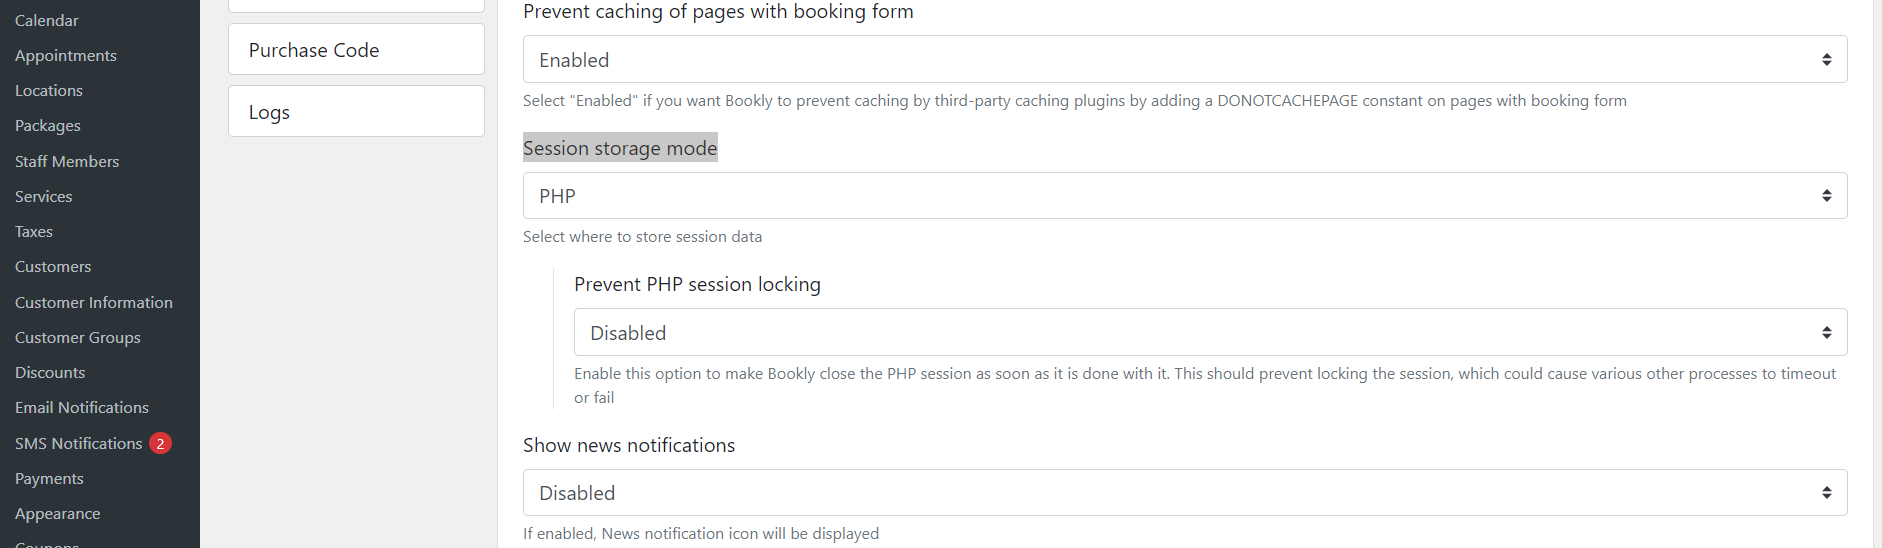Open the Payments sidebar link
This screenshot has height=548, width=1882.
pos(49,478)
